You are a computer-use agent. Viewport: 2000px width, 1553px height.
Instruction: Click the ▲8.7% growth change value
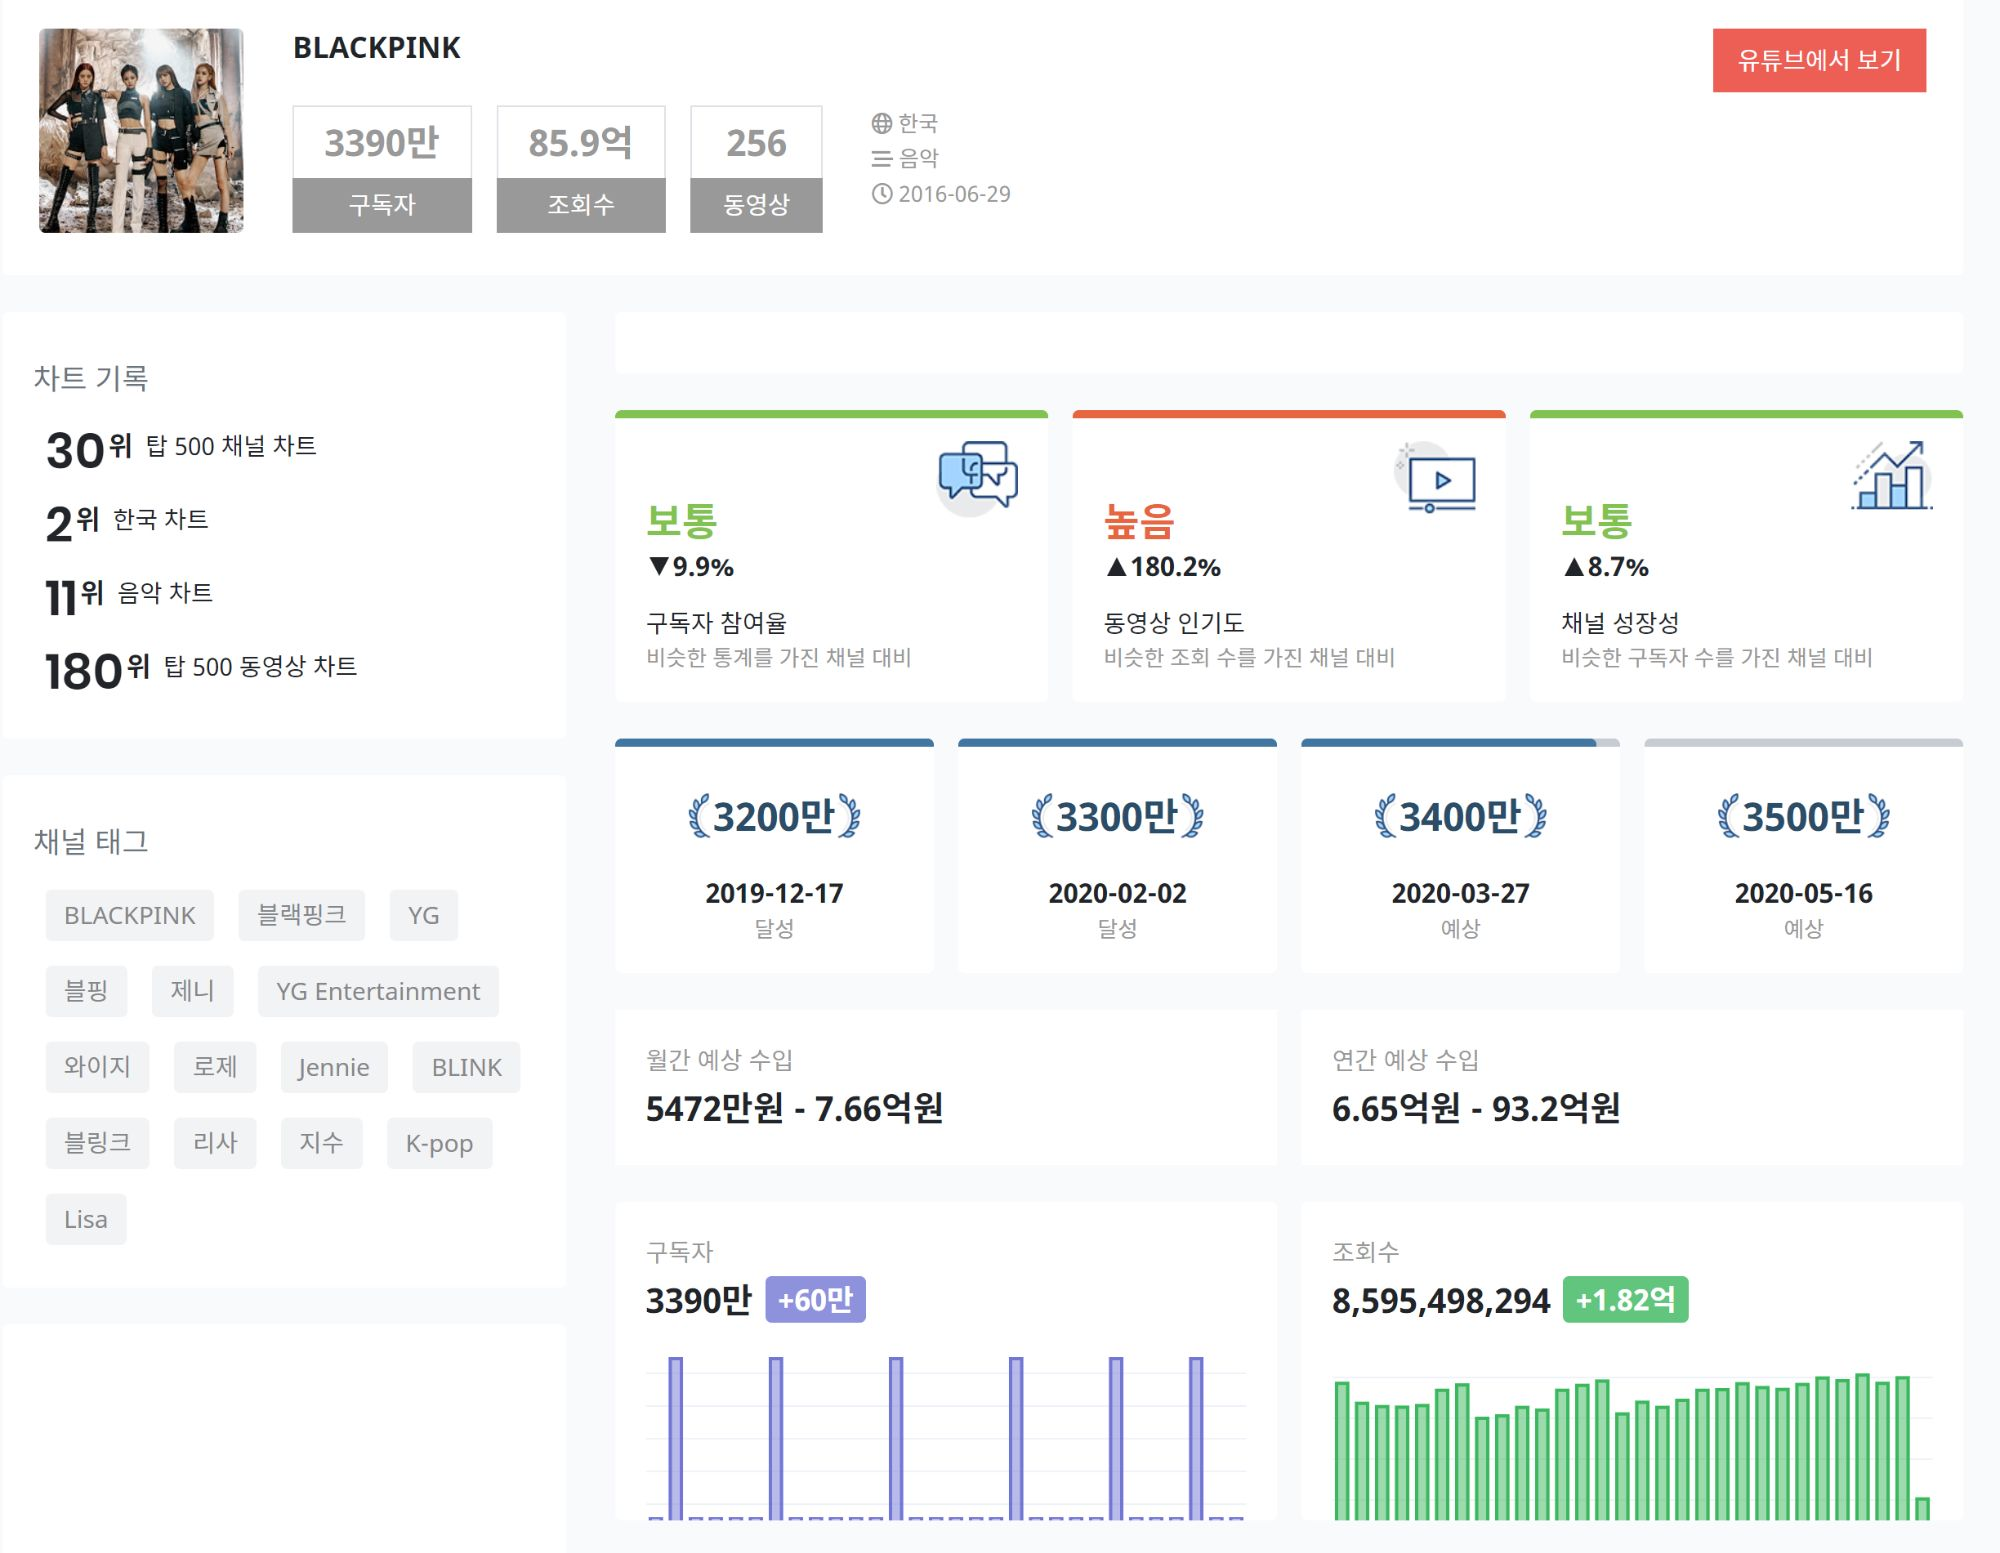(1605, 567)
